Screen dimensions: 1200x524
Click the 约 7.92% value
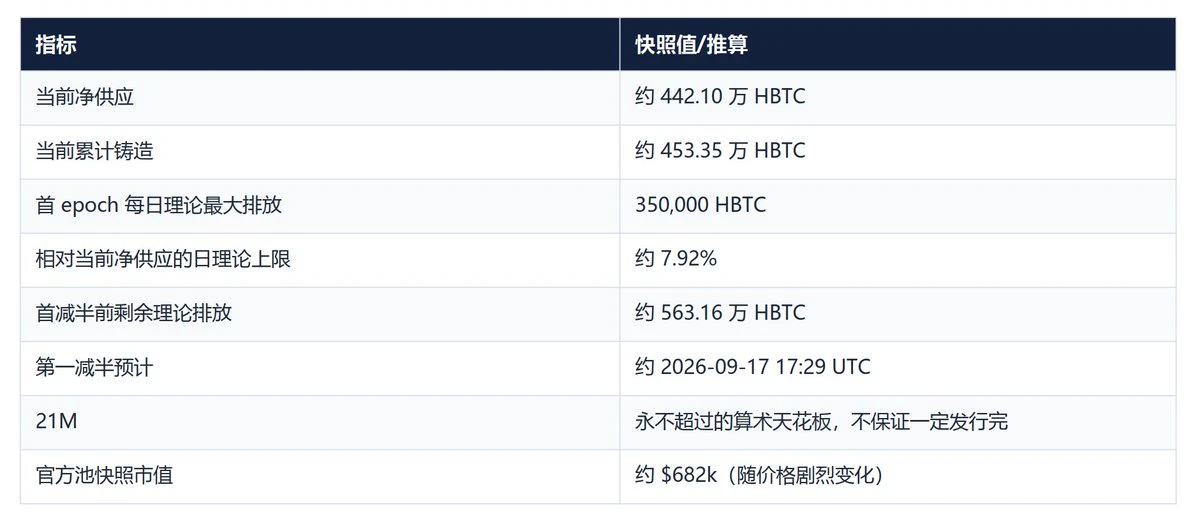(x=676, y=259)
